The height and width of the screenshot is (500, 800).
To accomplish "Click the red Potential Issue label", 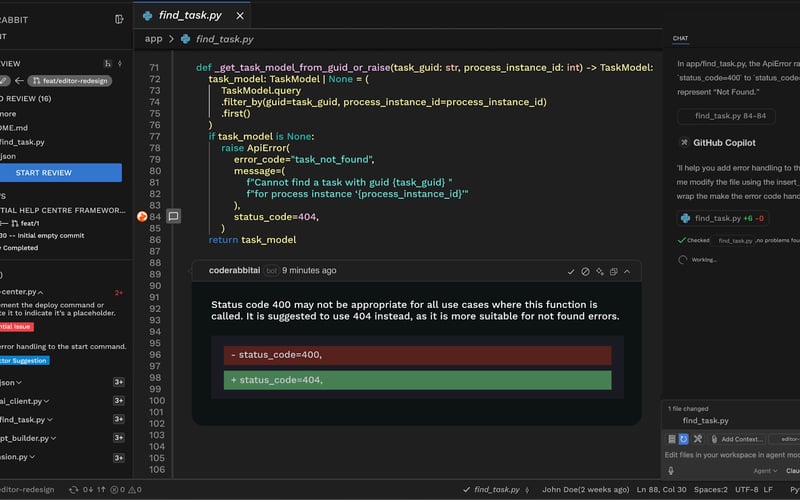I will tap(16, 327).
